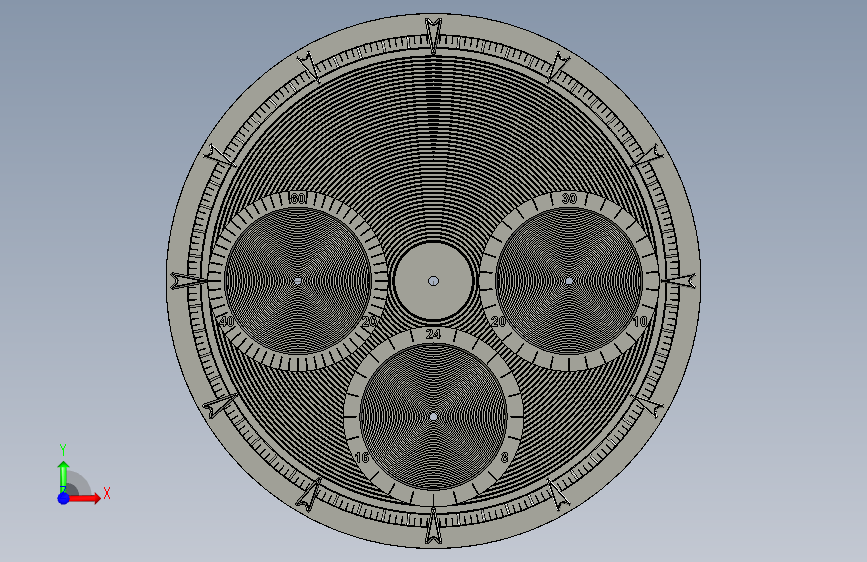Image resolution: width=867 pixels, height=562 pixels.
Task: Select the "20" numeral on the 30 subdial
Action: (498, 321)
